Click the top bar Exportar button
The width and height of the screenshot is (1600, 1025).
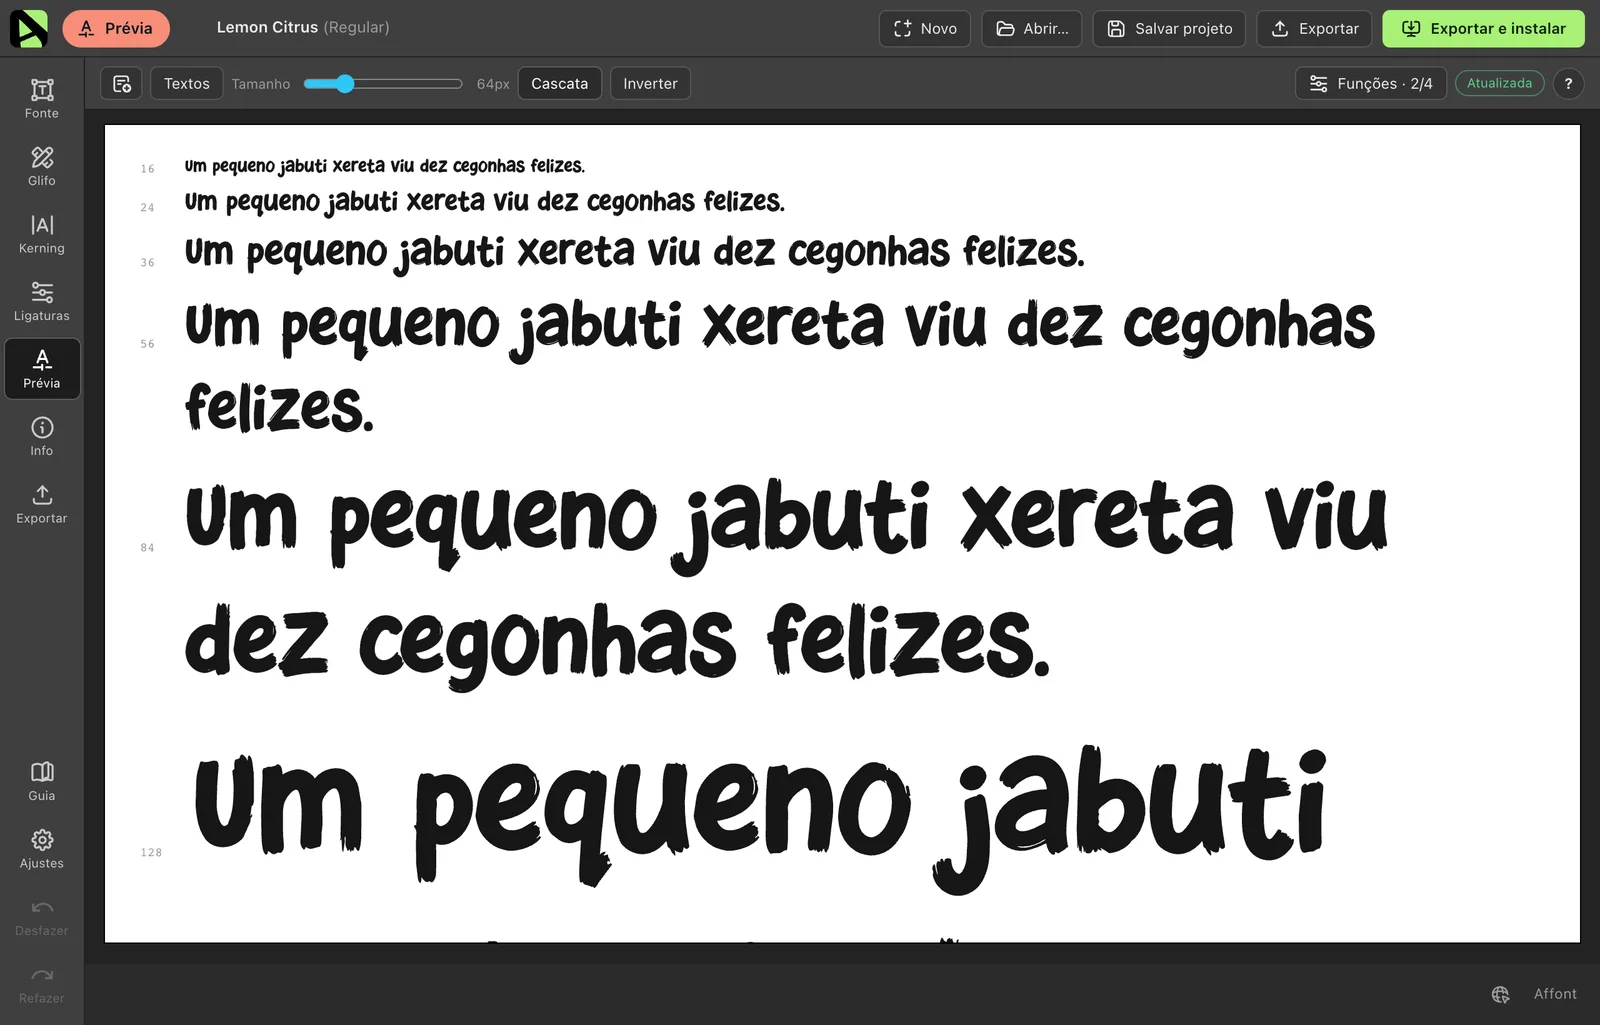tap(1314, 29)
